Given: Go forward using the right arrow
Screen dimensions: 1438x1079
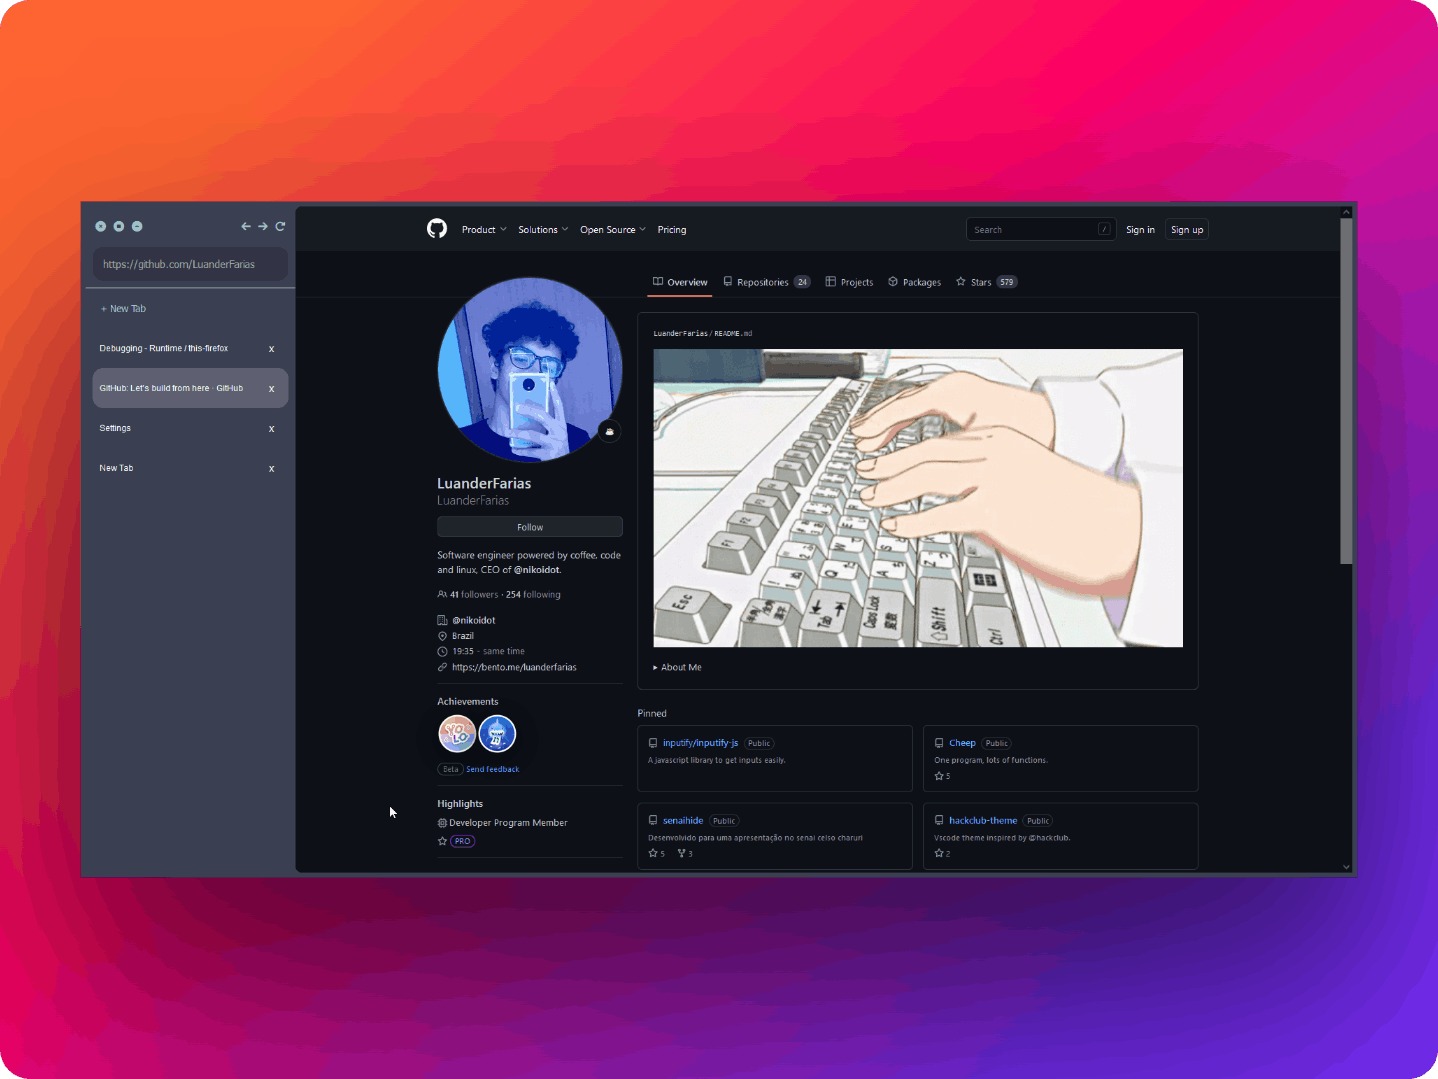Looking at the screenshot, I should (263, 227).
